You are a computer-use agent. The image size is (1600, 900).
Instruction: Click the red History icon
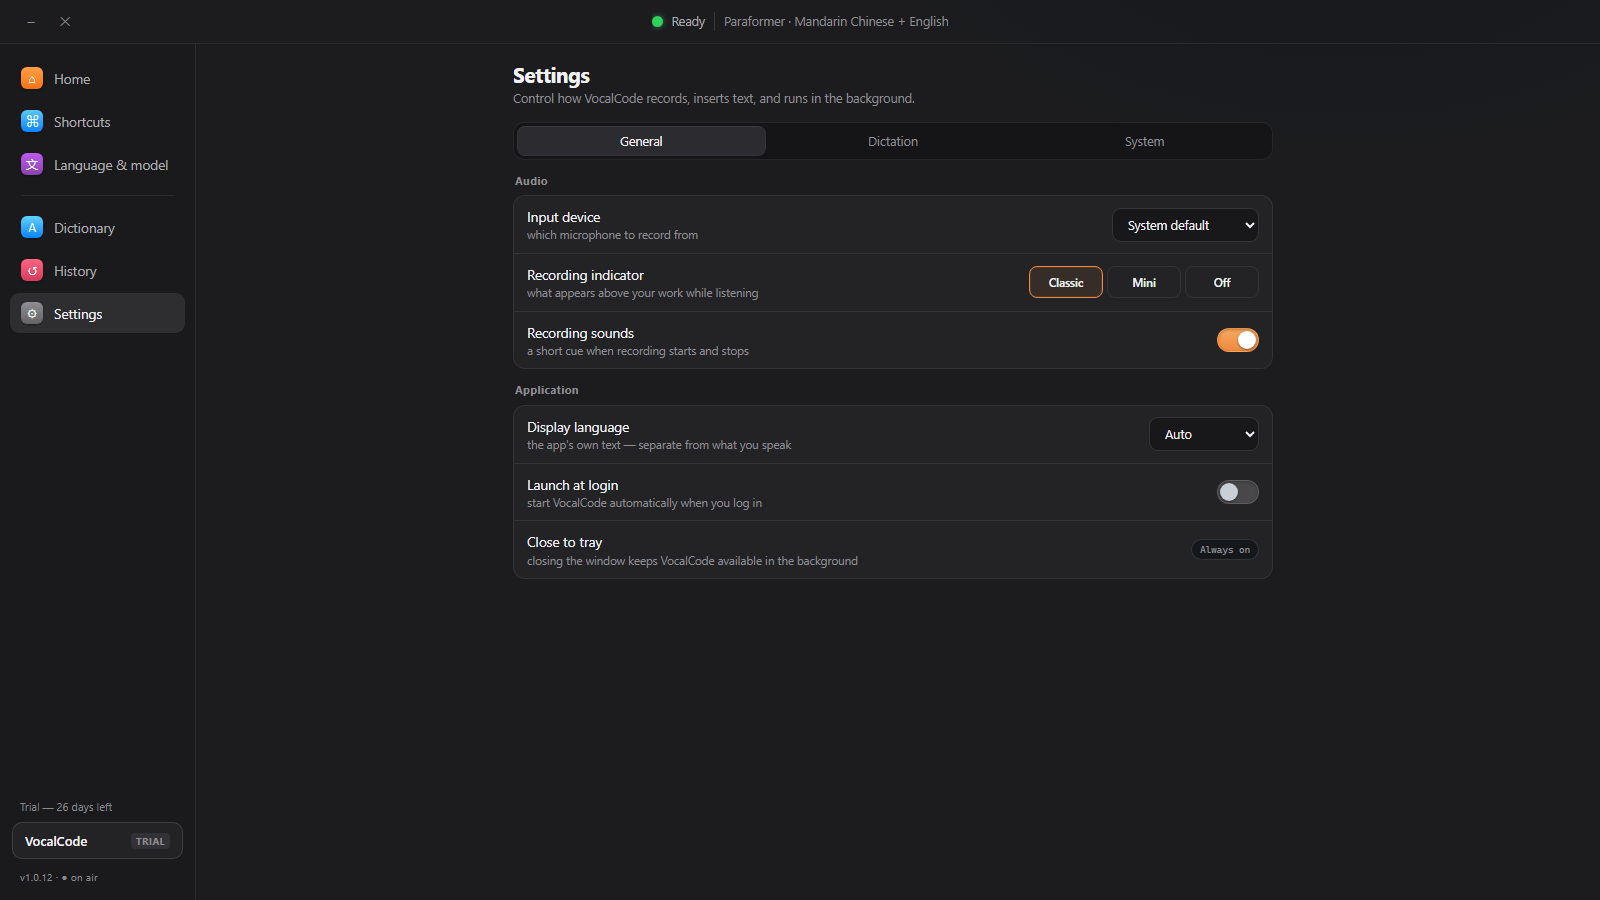32,270
